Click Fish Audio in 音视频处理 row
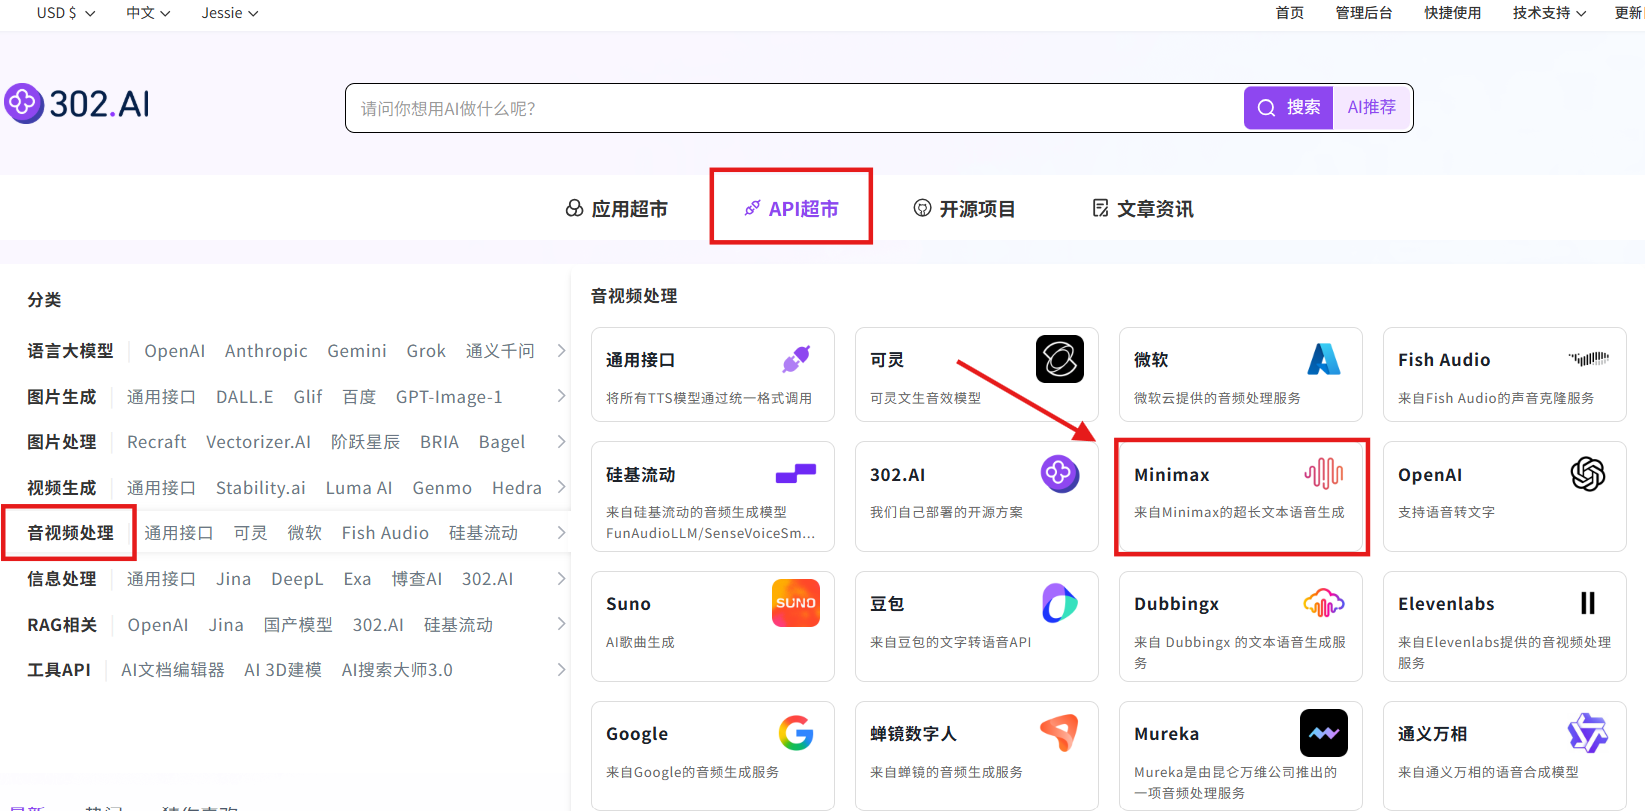Image resolution: width=1645 pixels, height=811 pixels. [385, 533]
